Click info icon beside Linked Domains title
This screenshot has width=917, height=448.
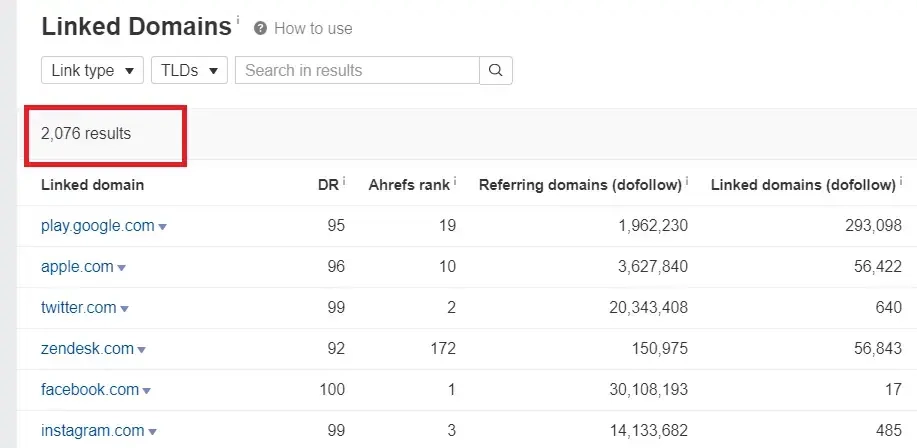238,20
